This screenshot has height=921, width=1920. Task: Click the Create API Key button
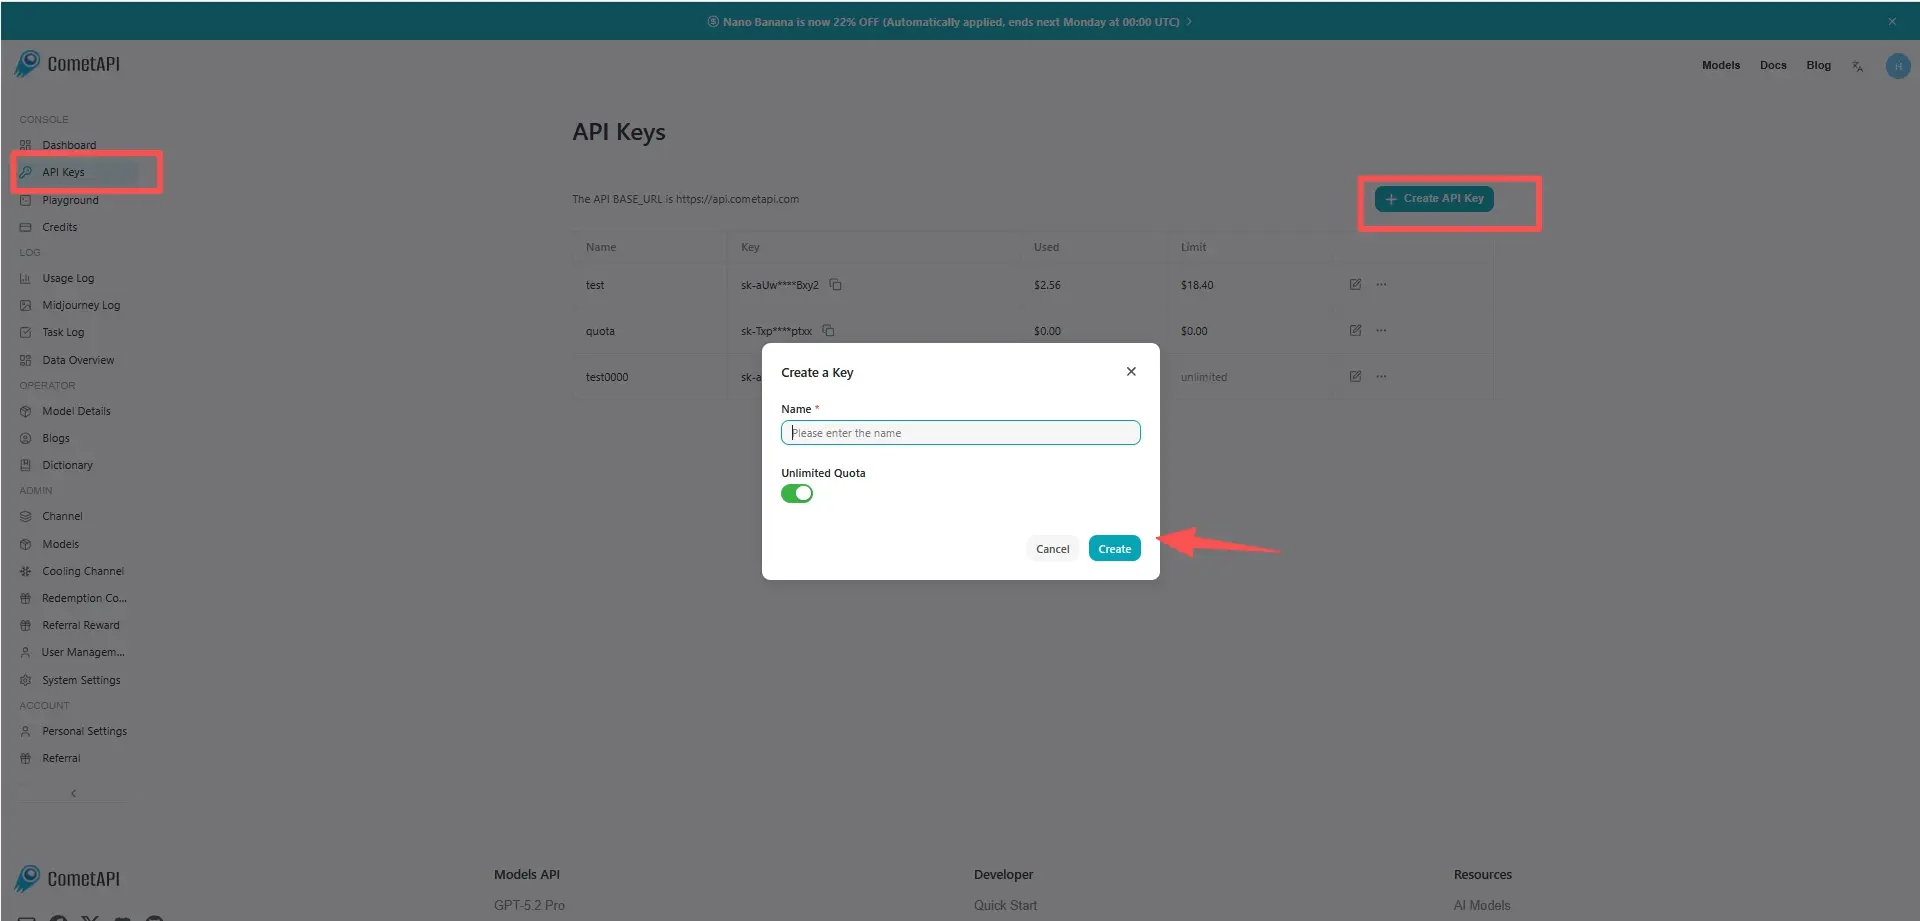click(1434, 199)
